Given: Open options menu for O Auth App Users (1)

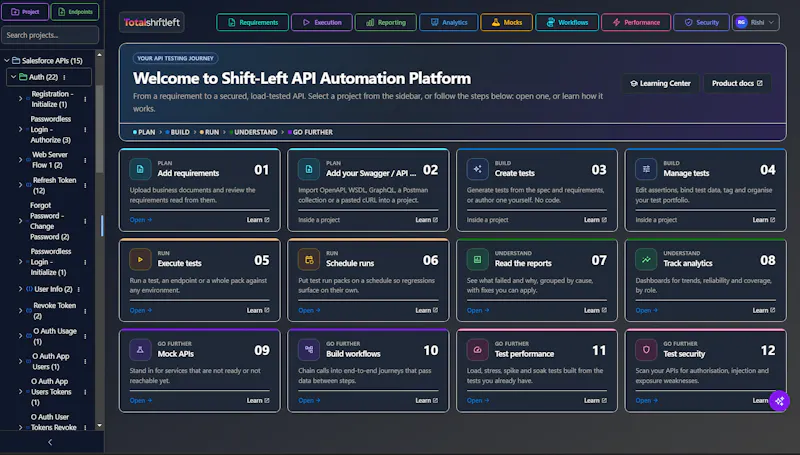Looking at the screenshot, I should click(85, 362).
